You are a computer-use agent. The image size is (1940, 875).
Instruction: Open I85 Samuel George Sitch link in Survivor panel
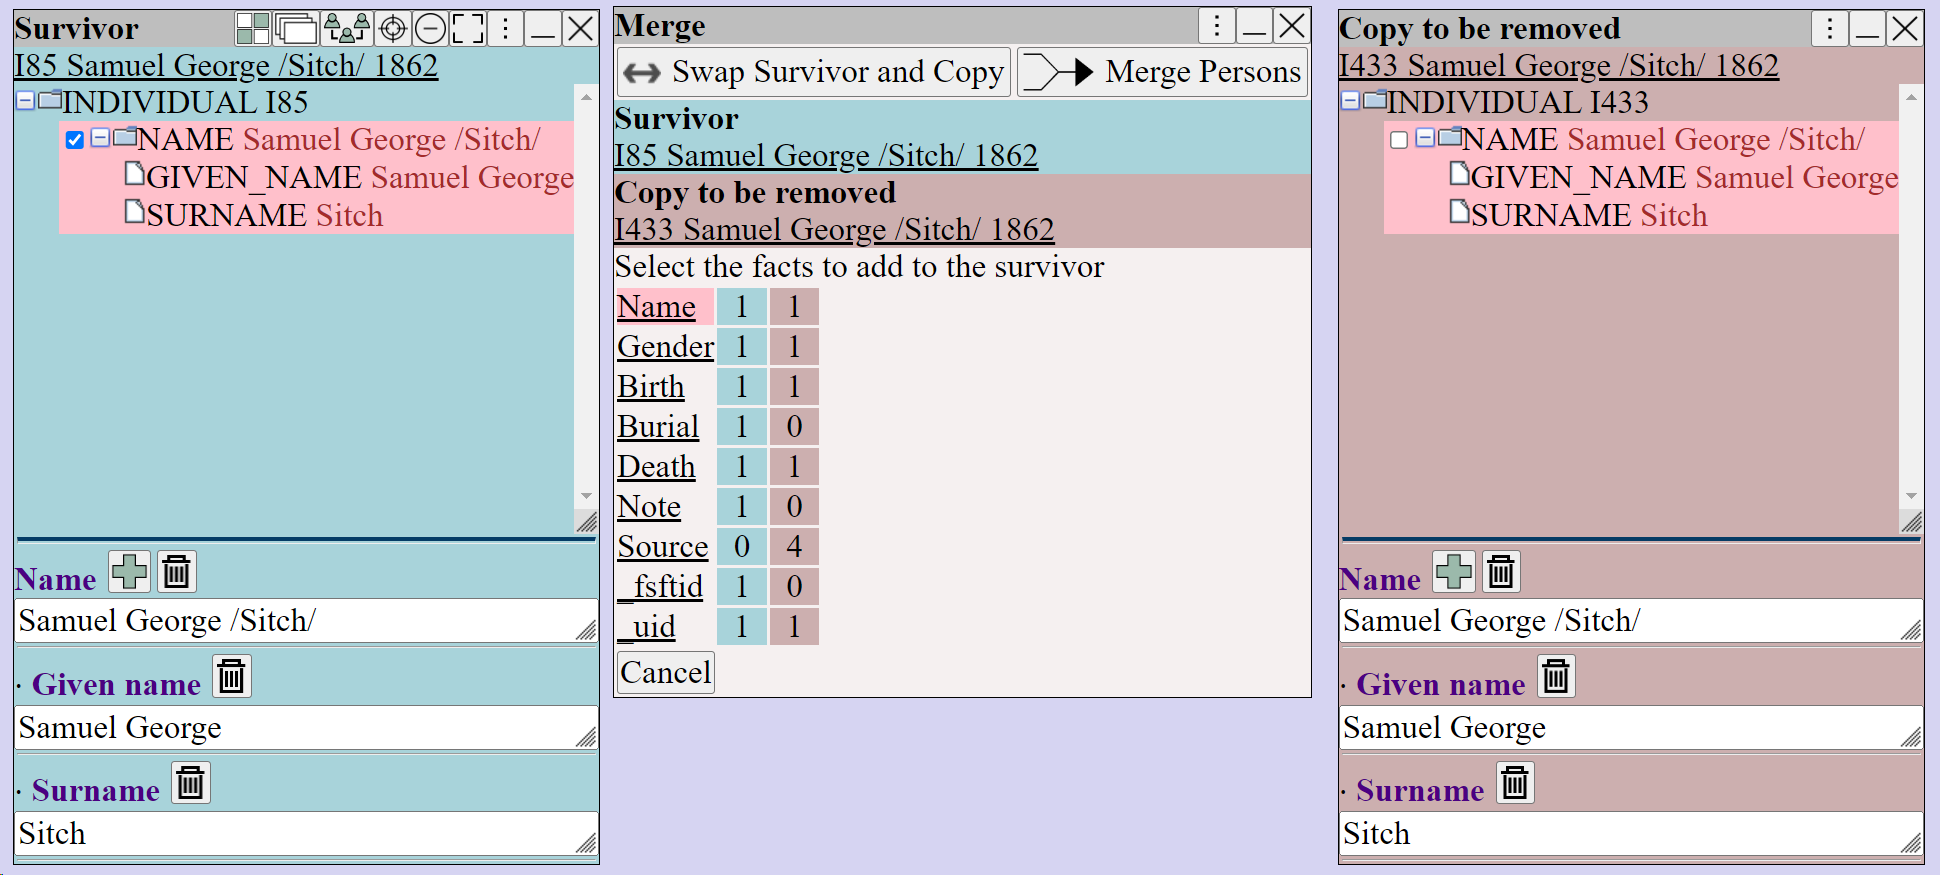tap(226, 66)
